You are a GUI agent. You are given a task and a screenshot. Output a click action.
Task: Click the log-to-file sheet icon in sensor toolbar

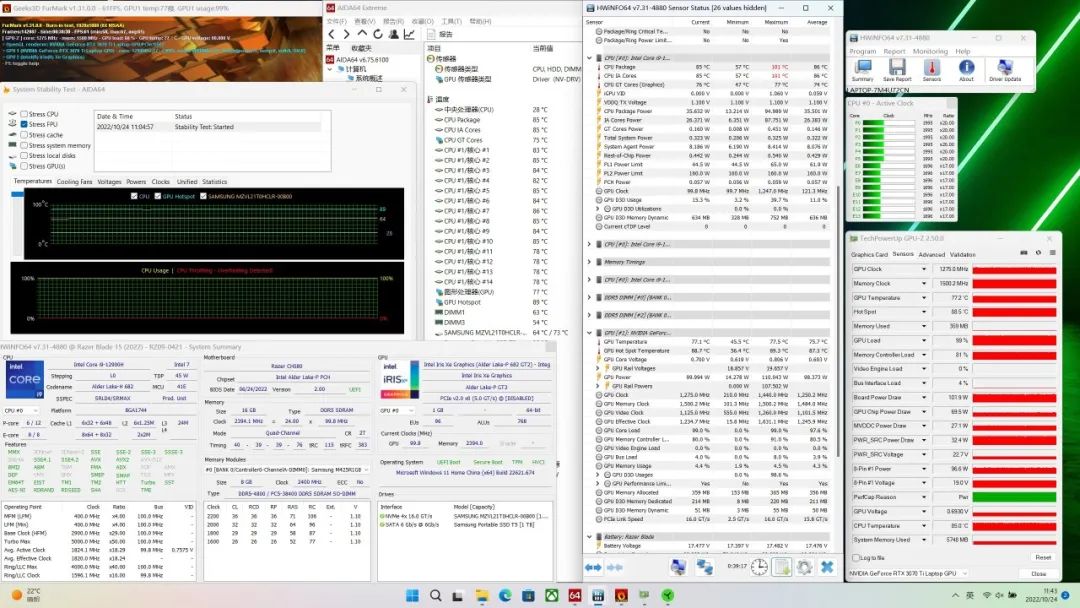click(x=782, y=567)
